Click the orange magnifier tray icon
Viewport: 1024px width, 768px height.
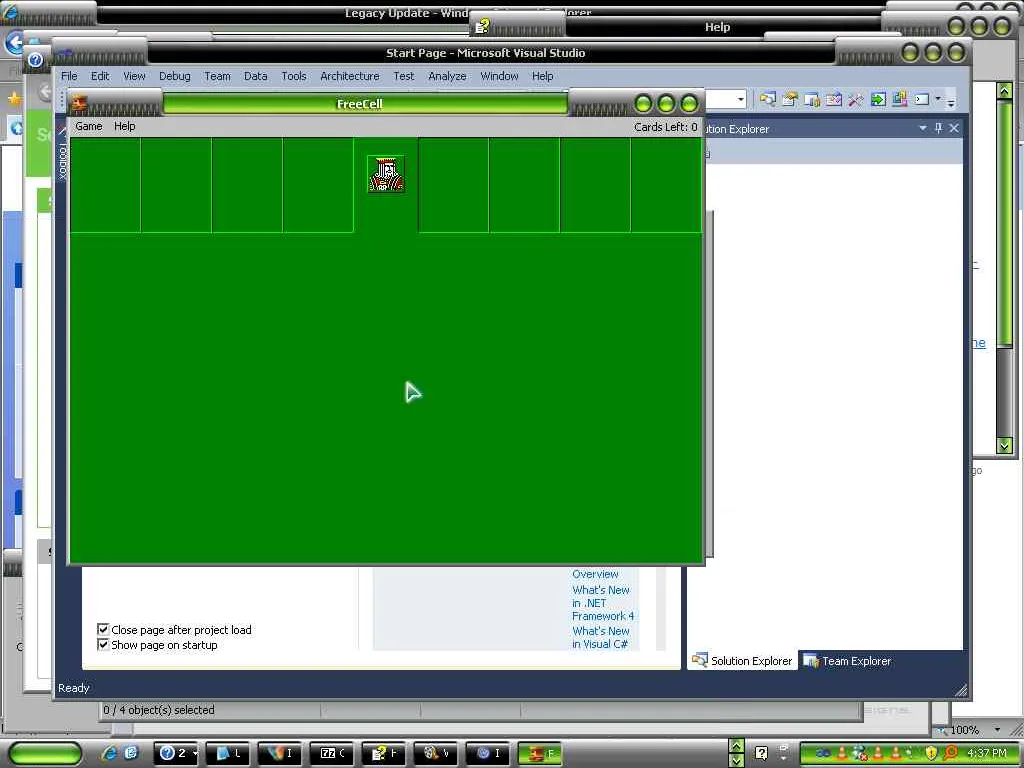[x=950, y=753]
